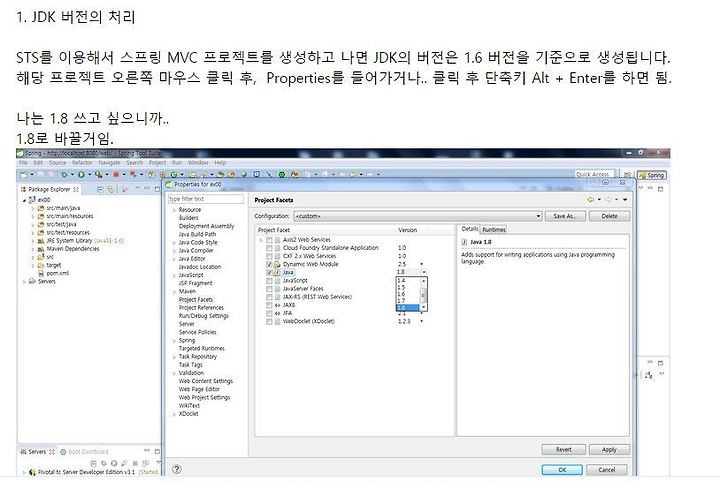Collapse the ex00 project tree
Screen dimensions: 720x482
click(x=25, y=200)
